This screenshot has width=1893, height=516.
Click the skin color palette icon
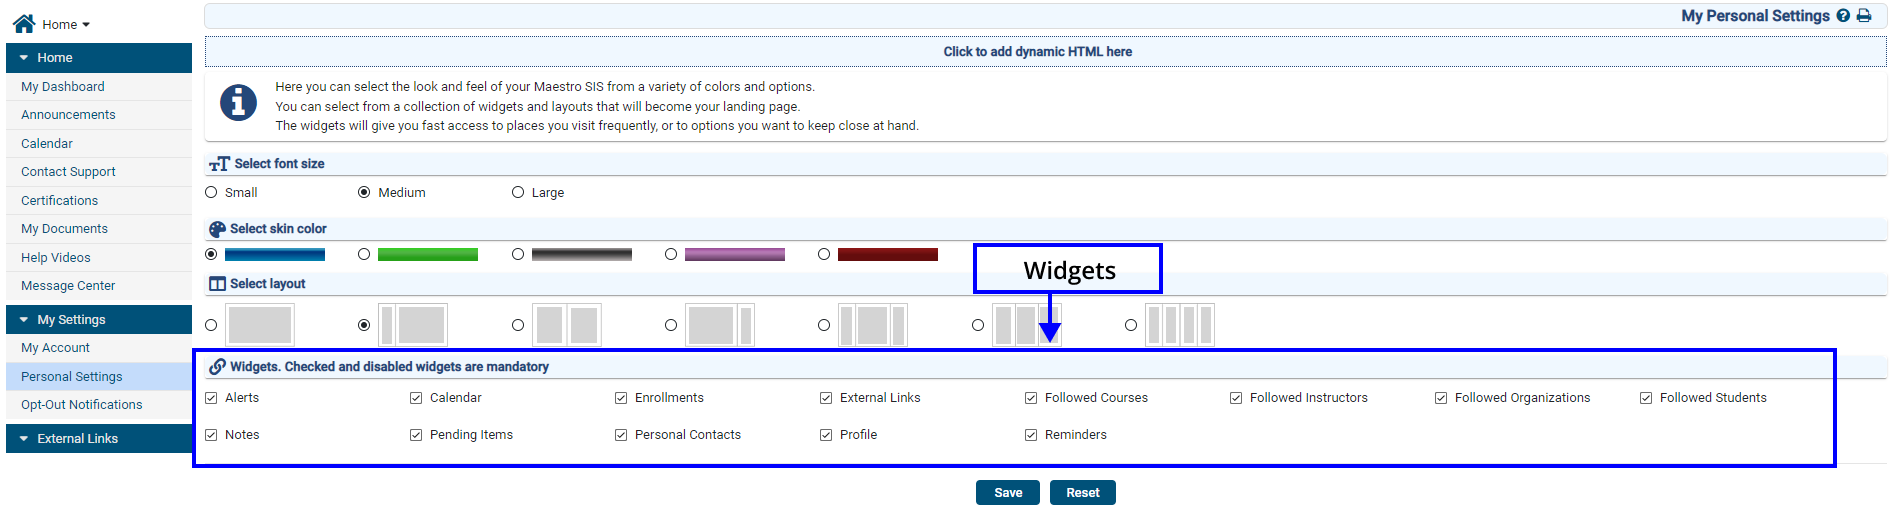click(217, 229)
